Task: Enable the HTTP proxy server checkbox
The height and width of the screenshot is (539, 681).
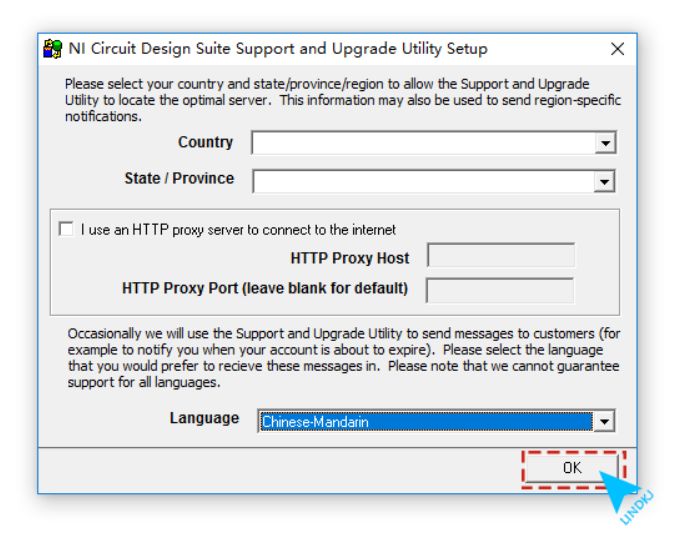Action: [66, 229]
